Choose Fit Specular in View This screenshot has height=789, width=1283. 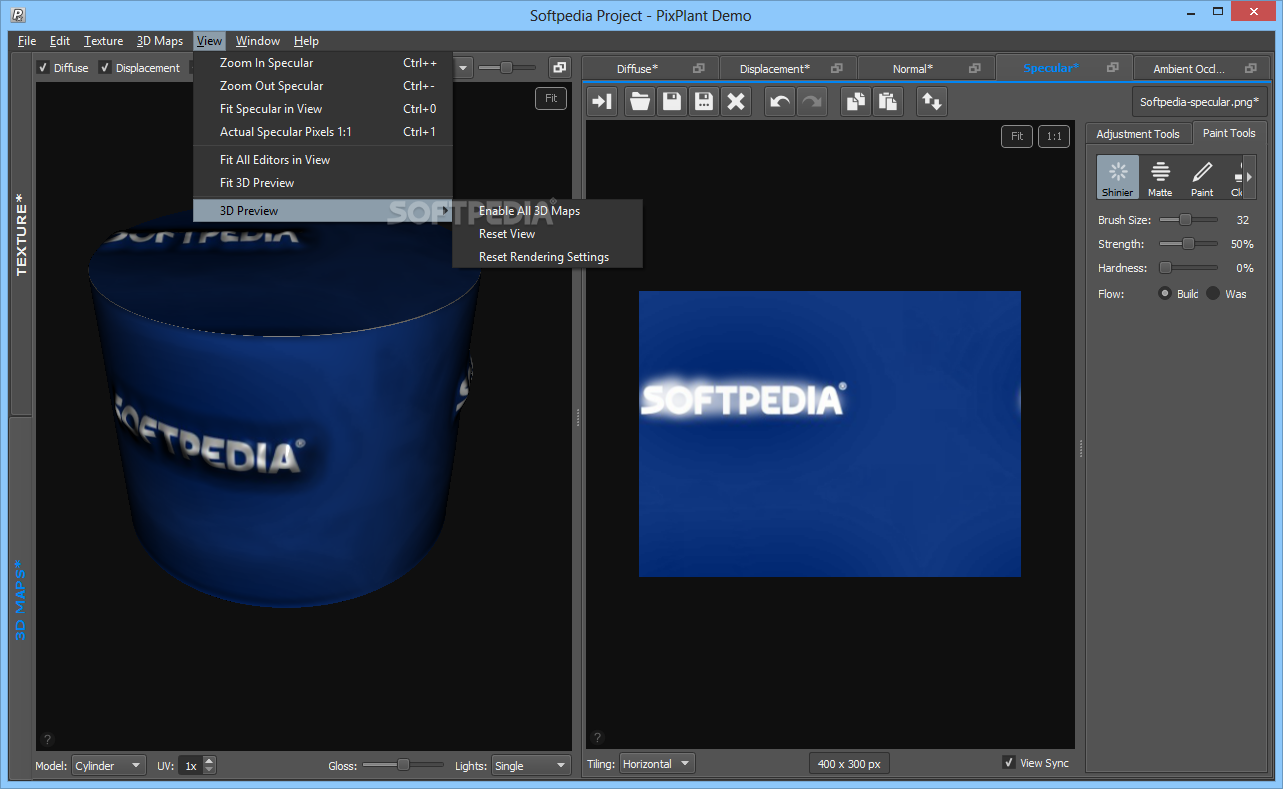pos(323,109)
